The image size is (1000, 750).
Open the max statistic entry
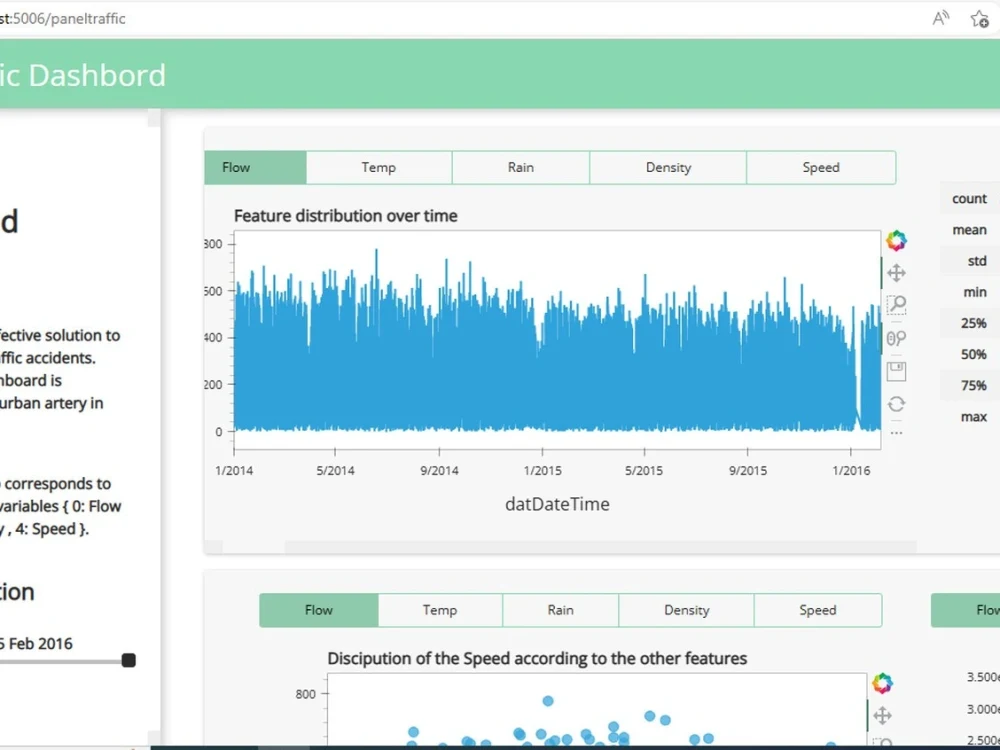968,417
